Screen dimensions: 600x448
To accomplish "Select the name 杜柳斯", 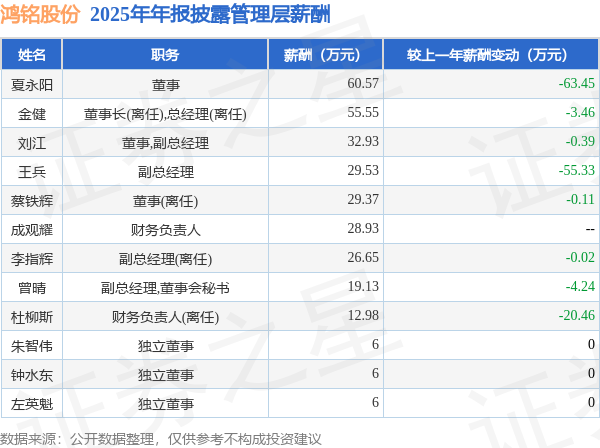I will 32,317.
